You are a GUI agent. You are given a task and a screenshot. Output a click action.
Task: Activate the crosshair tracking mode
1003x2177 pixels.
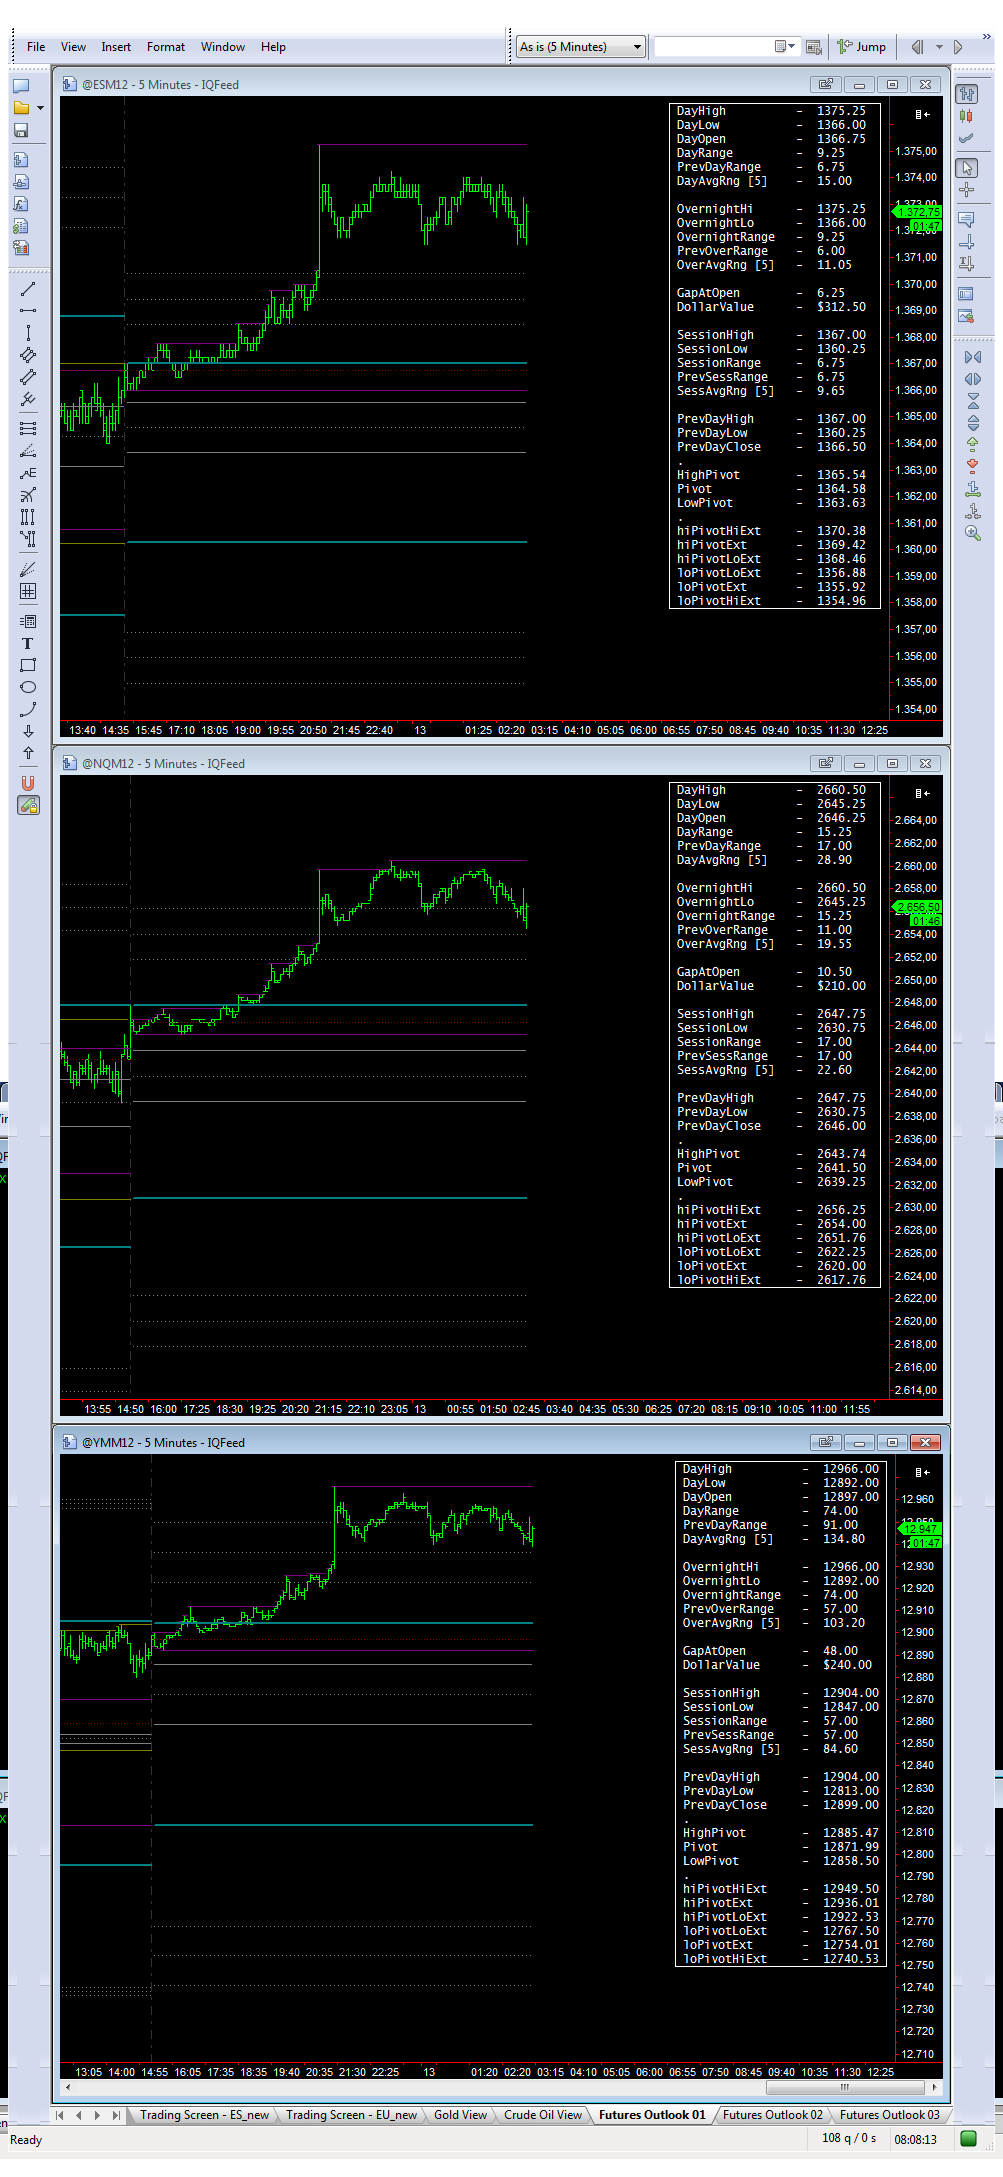click(967, 190)
